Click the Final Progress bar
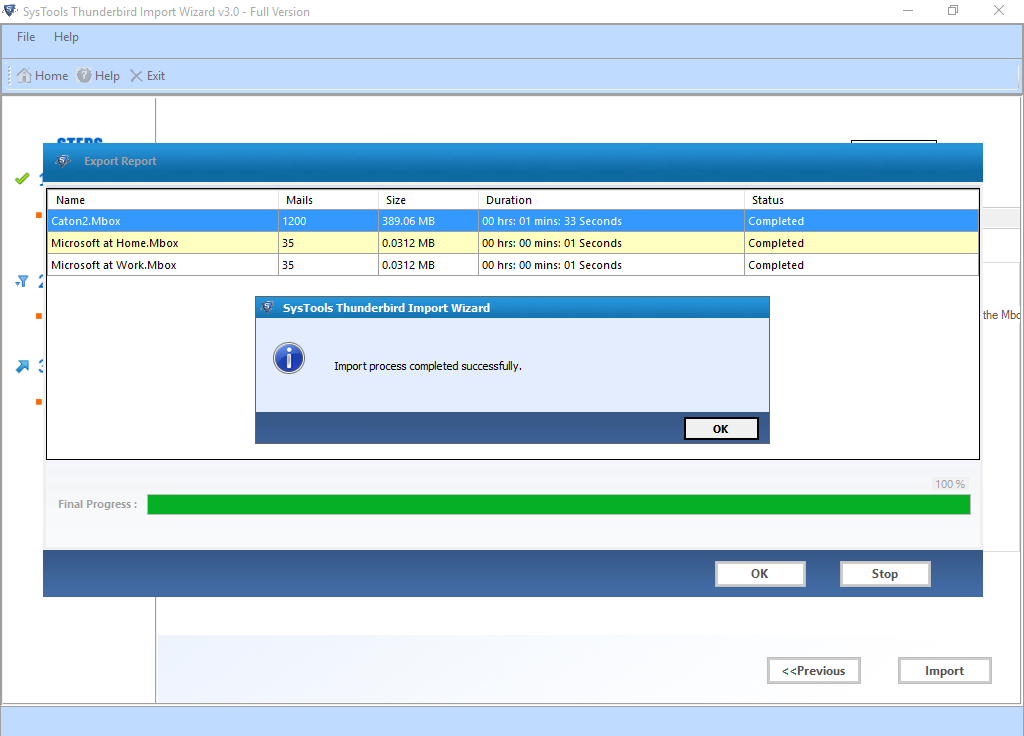The height and width of the screenshot is (736, 1024). 559,504
